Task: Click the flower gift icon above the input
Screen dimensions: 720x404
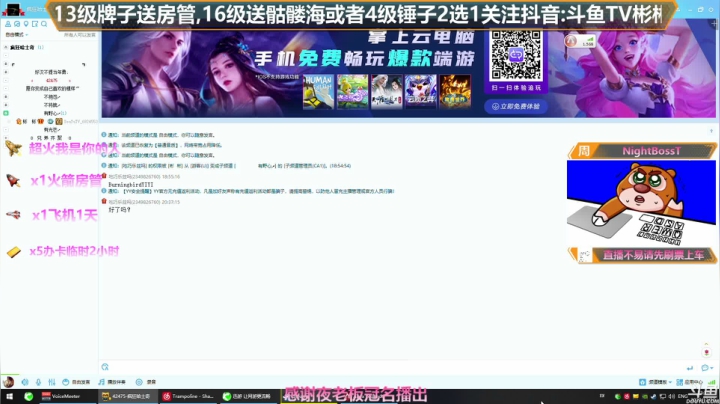Action: coord(707,352)
